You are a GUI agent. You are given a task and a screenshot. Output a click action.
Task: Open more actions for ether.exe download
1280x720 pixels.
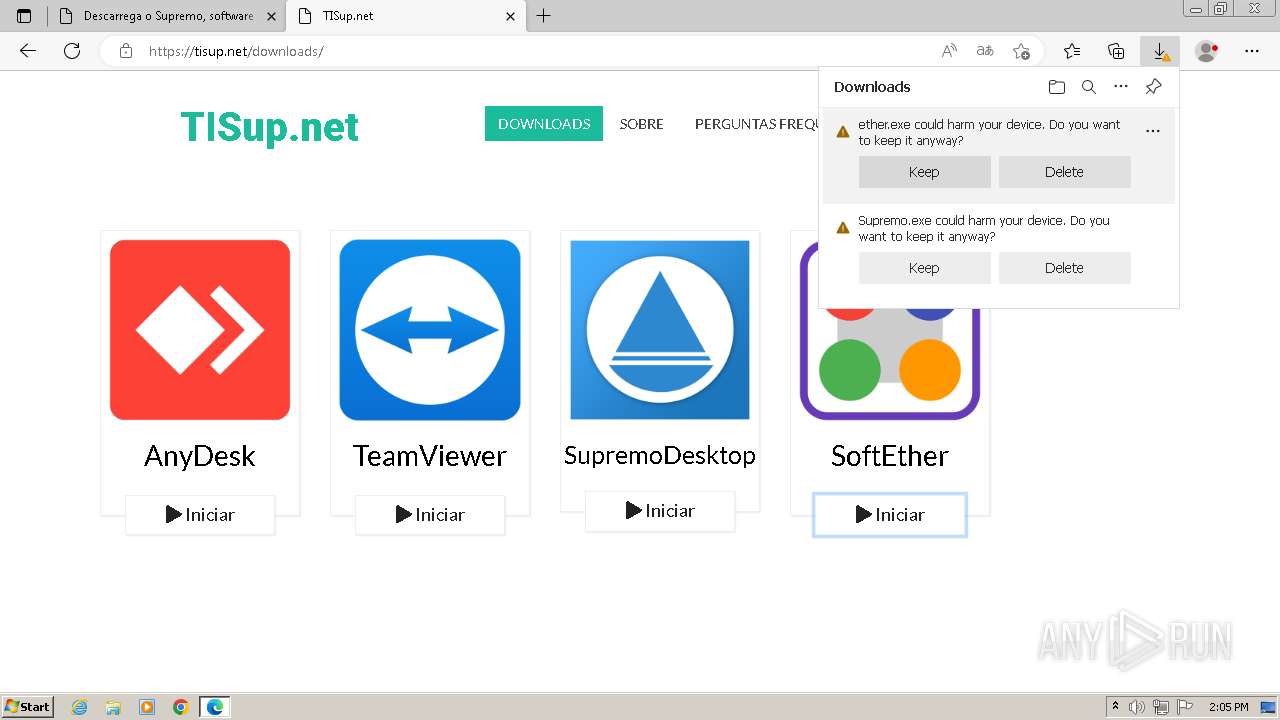point(1153,131)
